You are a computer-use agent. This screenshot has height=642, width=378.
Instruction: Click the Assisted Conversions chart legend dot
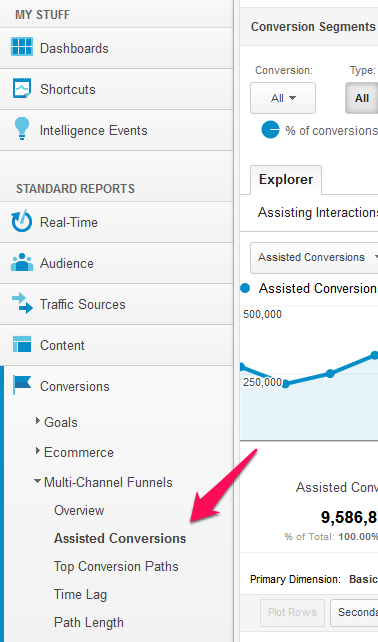pyautogui.click(x=245, y=289)
